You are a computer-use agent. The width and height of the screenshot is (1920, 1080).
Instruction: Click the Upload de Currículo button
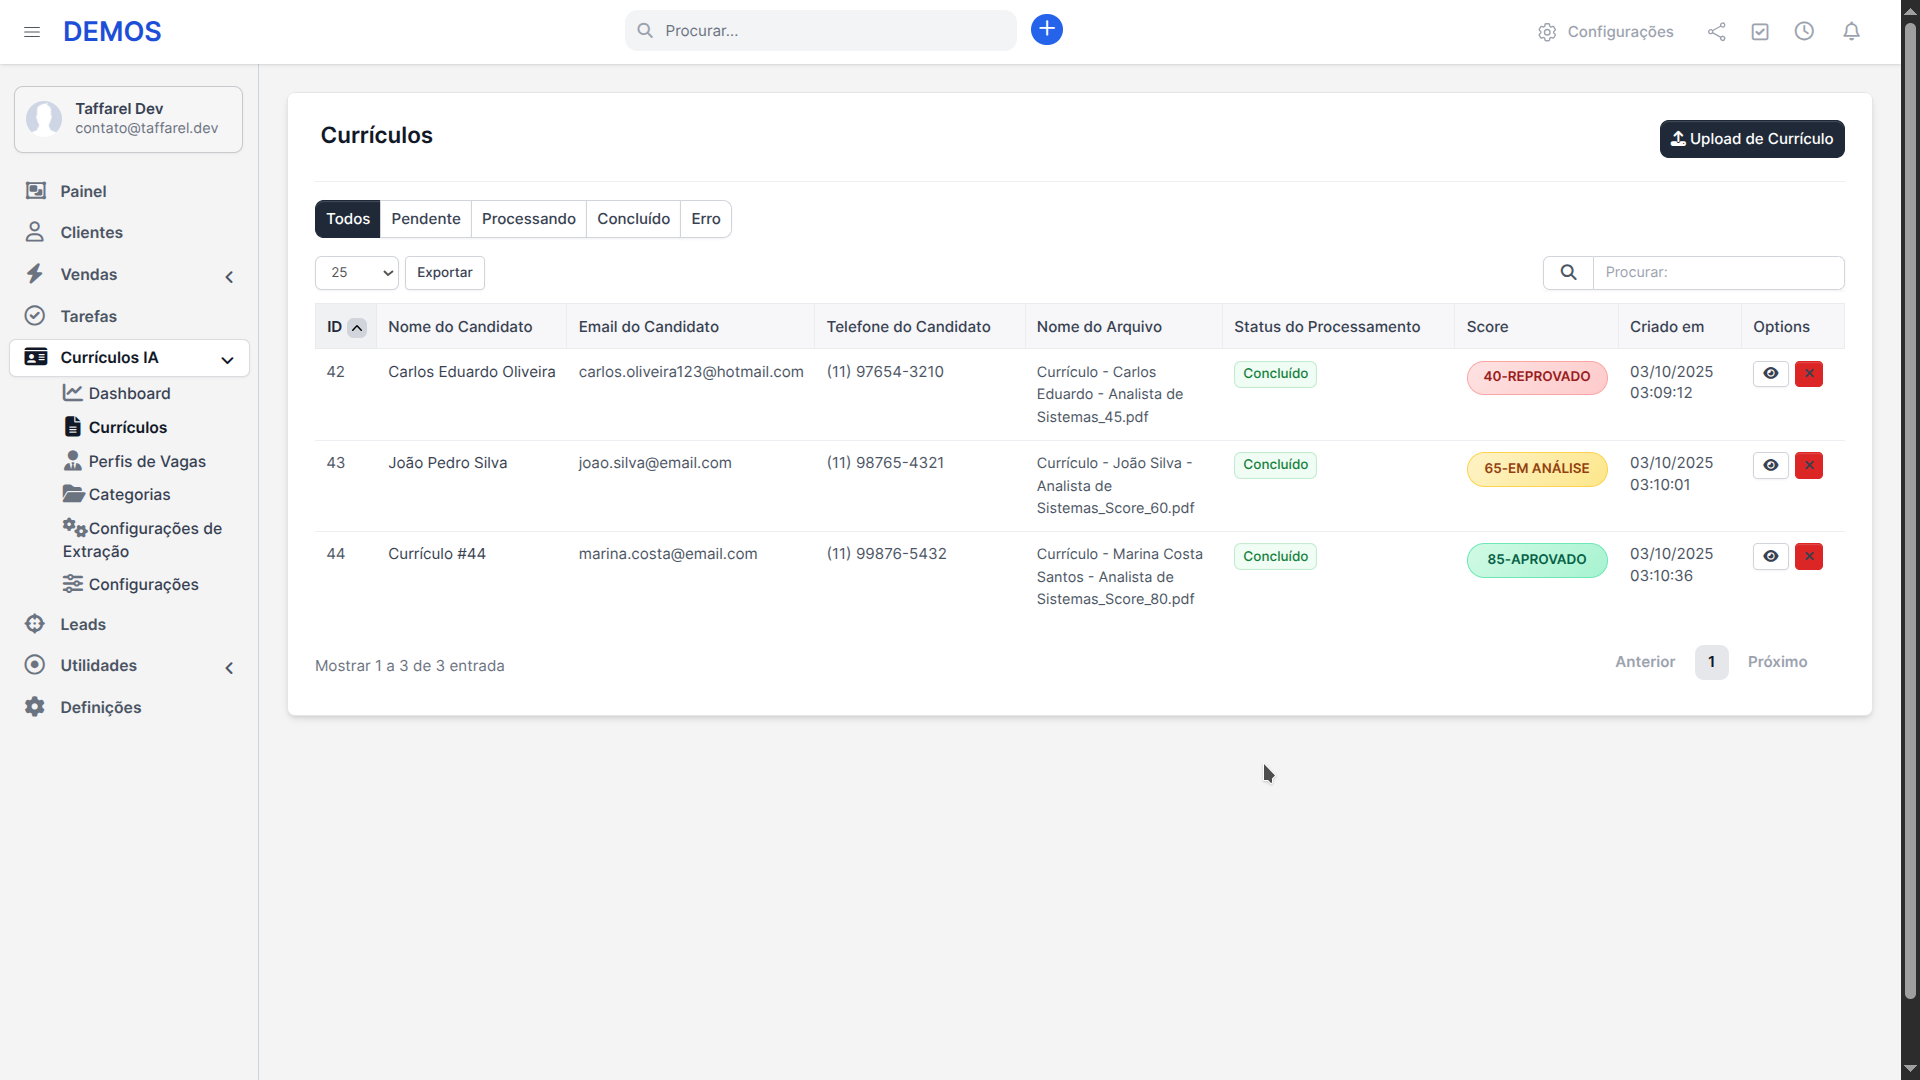tap(1751, 138)
